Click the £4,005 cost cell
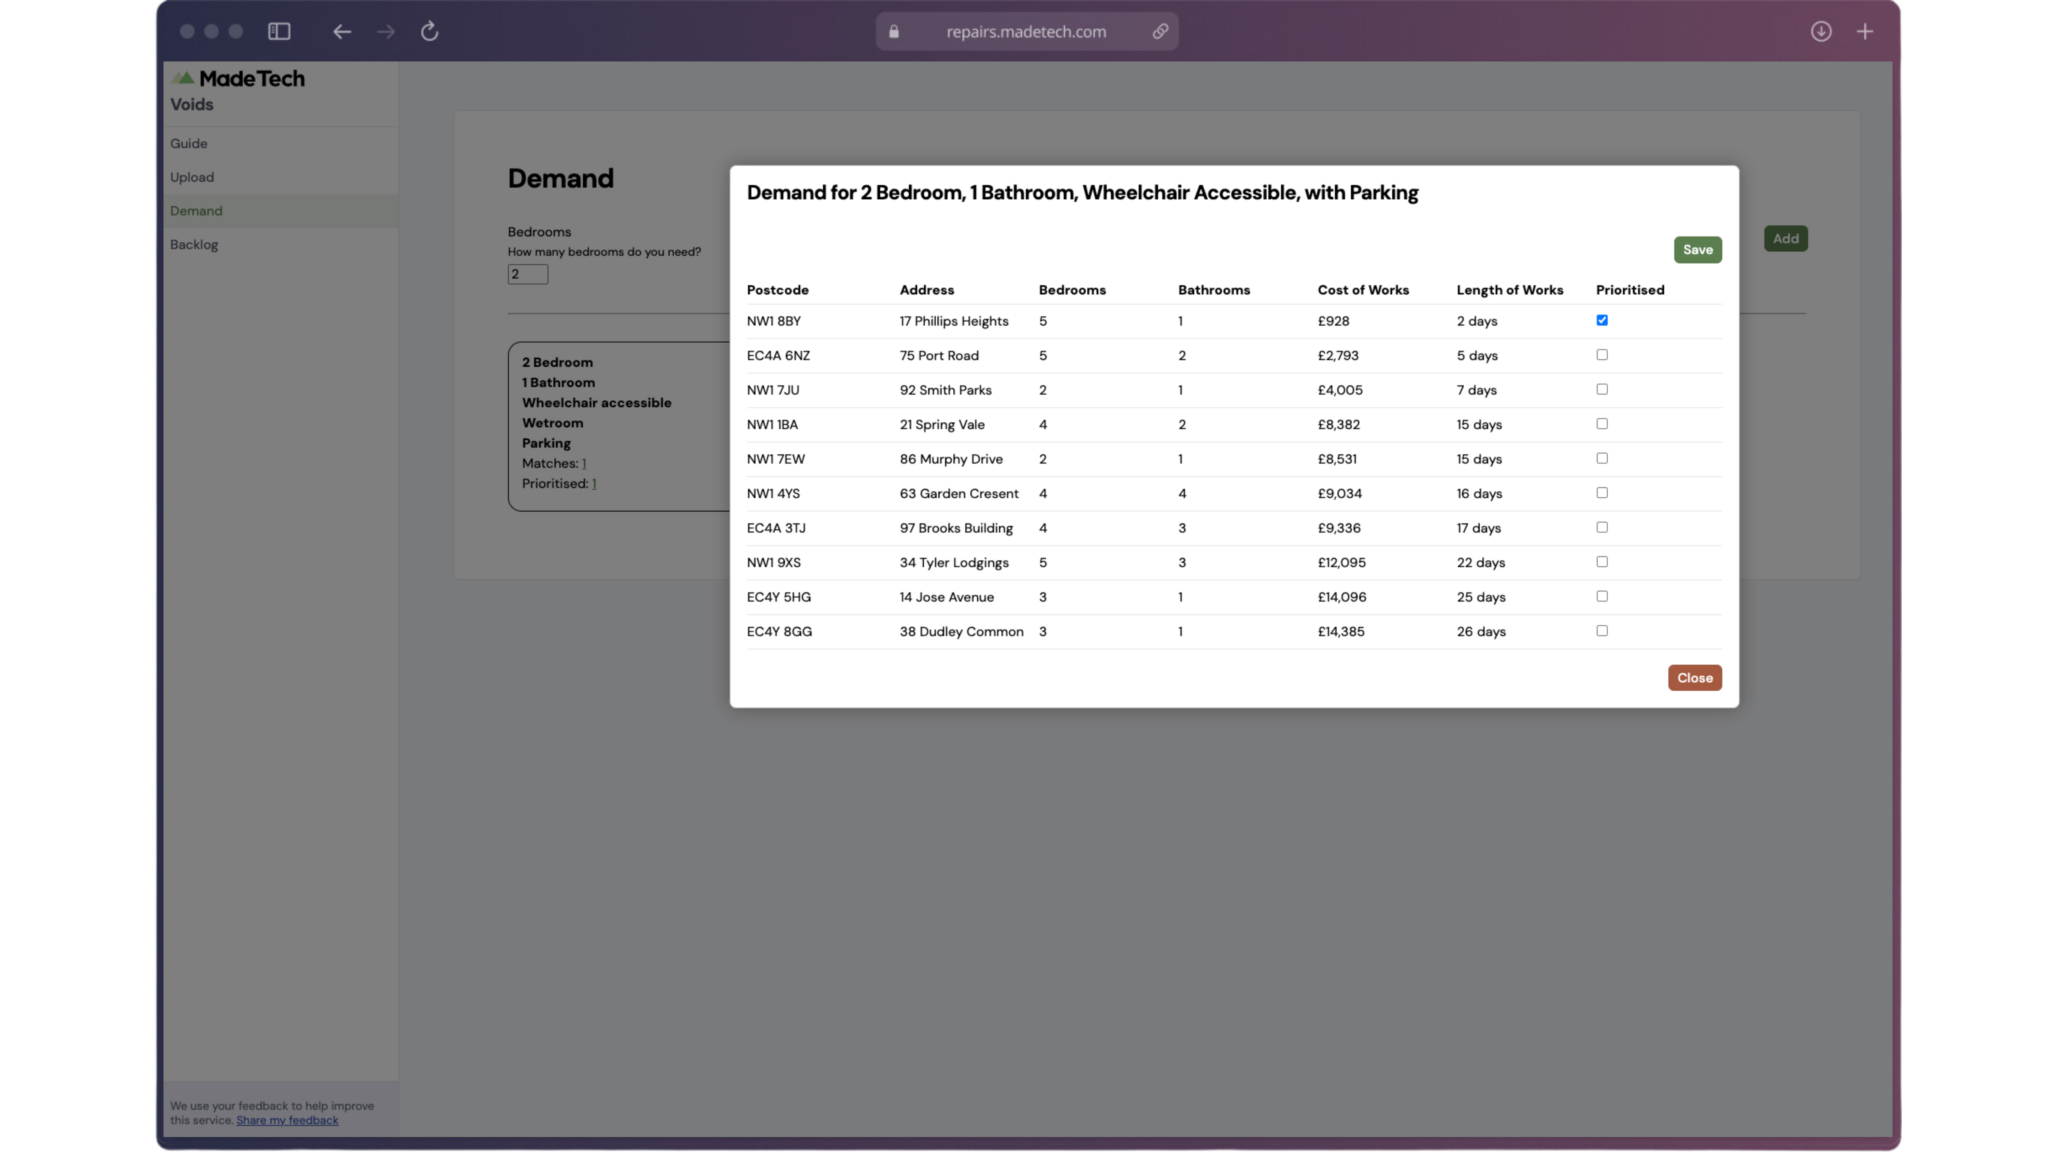 1339,390
